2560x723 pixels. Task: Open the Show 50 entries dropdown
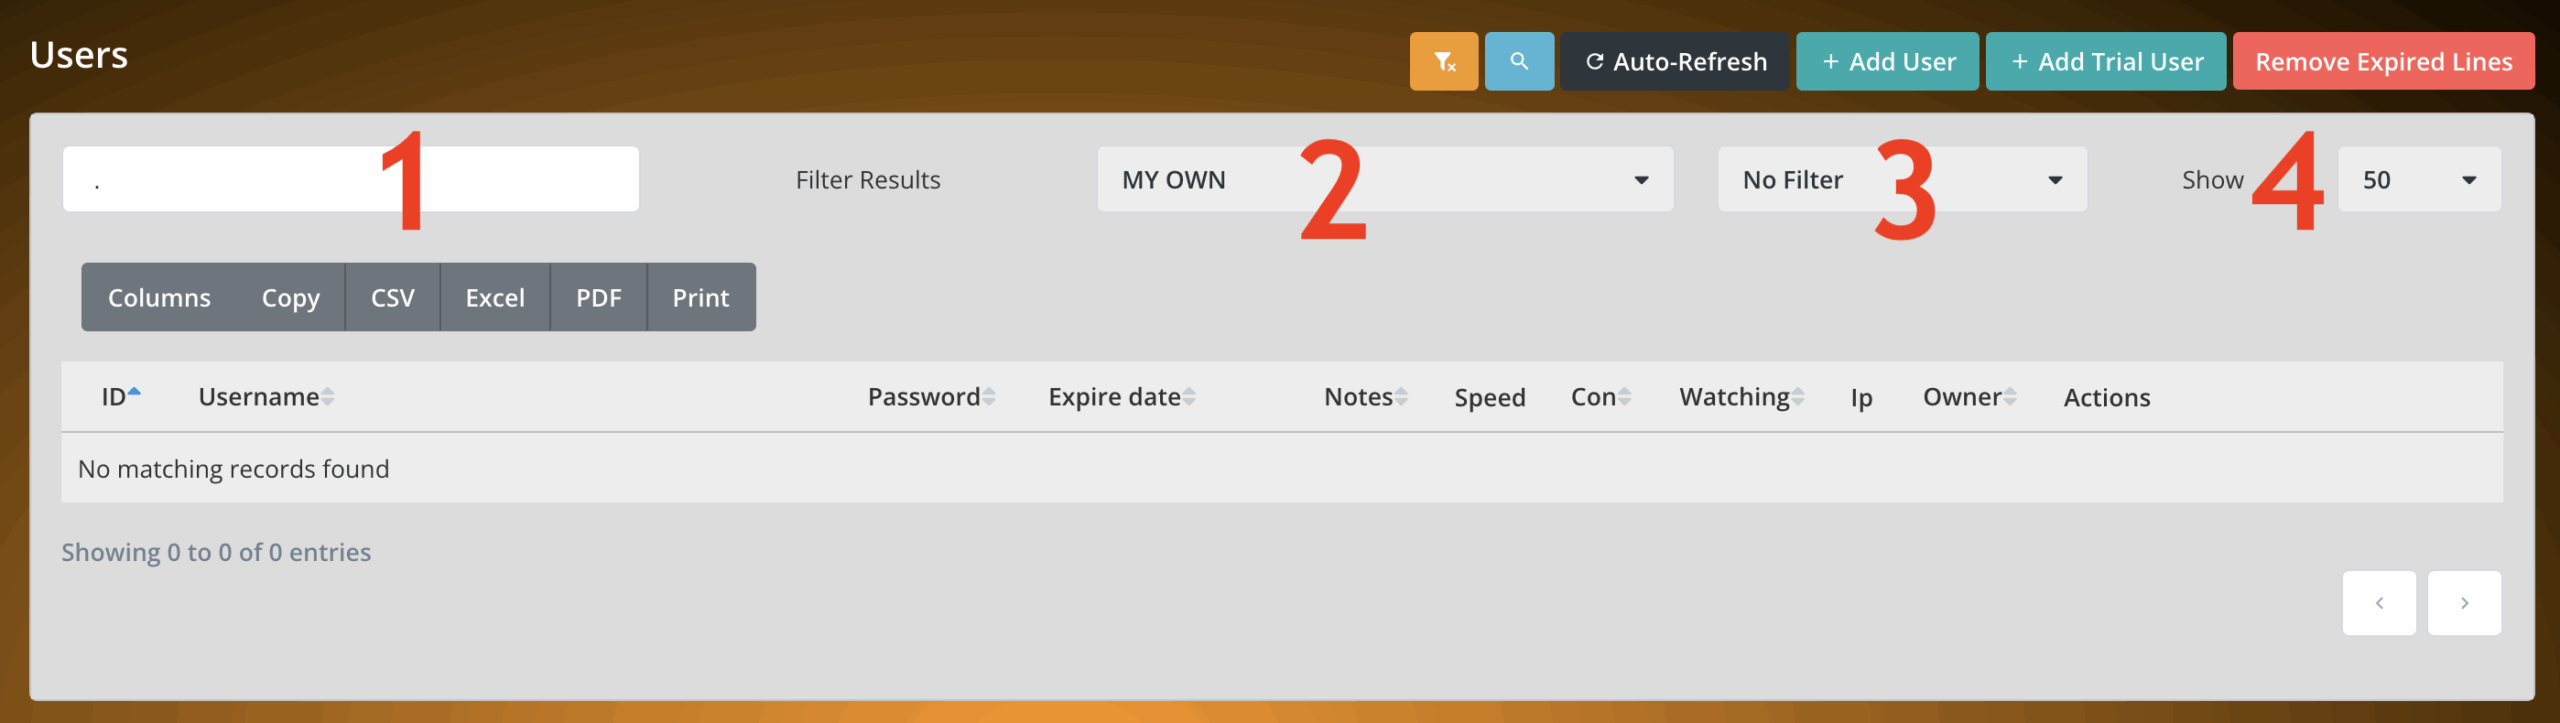point(2418,180)
